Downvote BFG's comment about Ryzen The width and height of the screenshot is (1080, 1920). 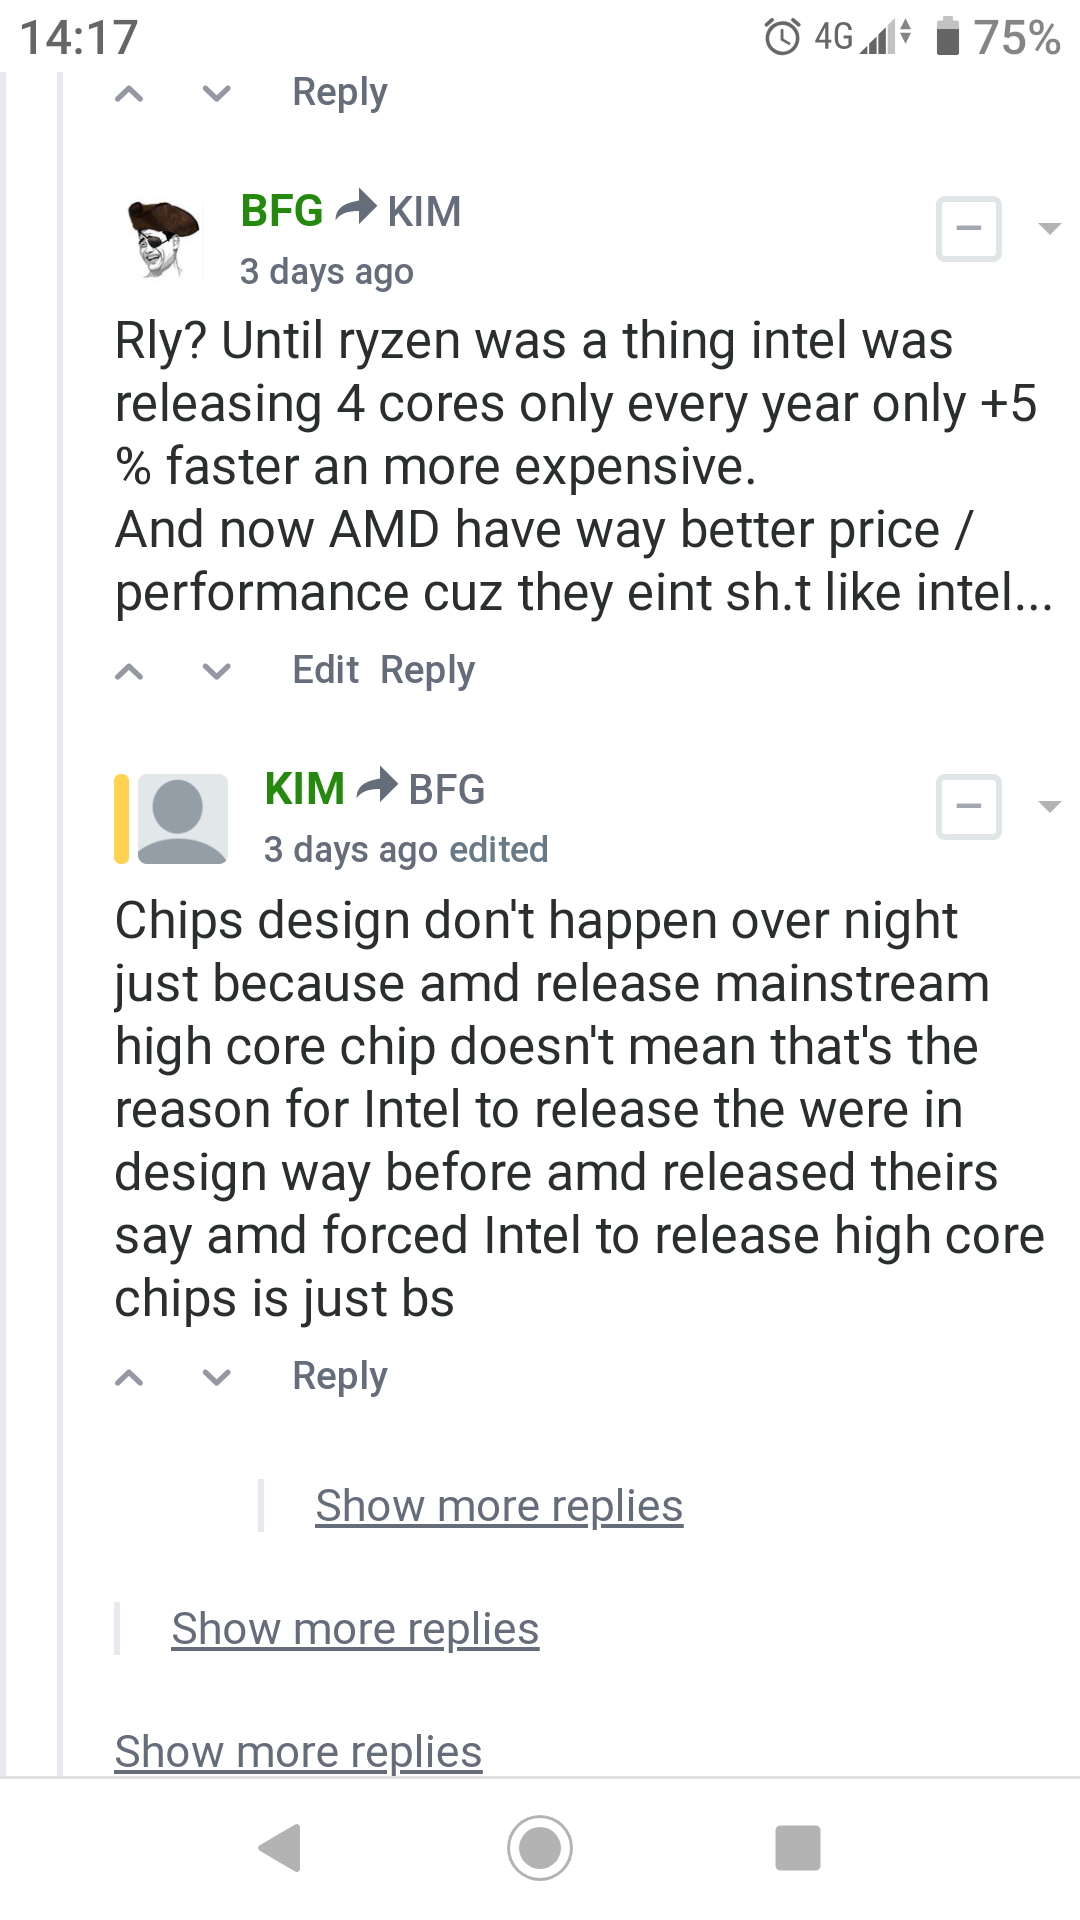coord(216,672)
